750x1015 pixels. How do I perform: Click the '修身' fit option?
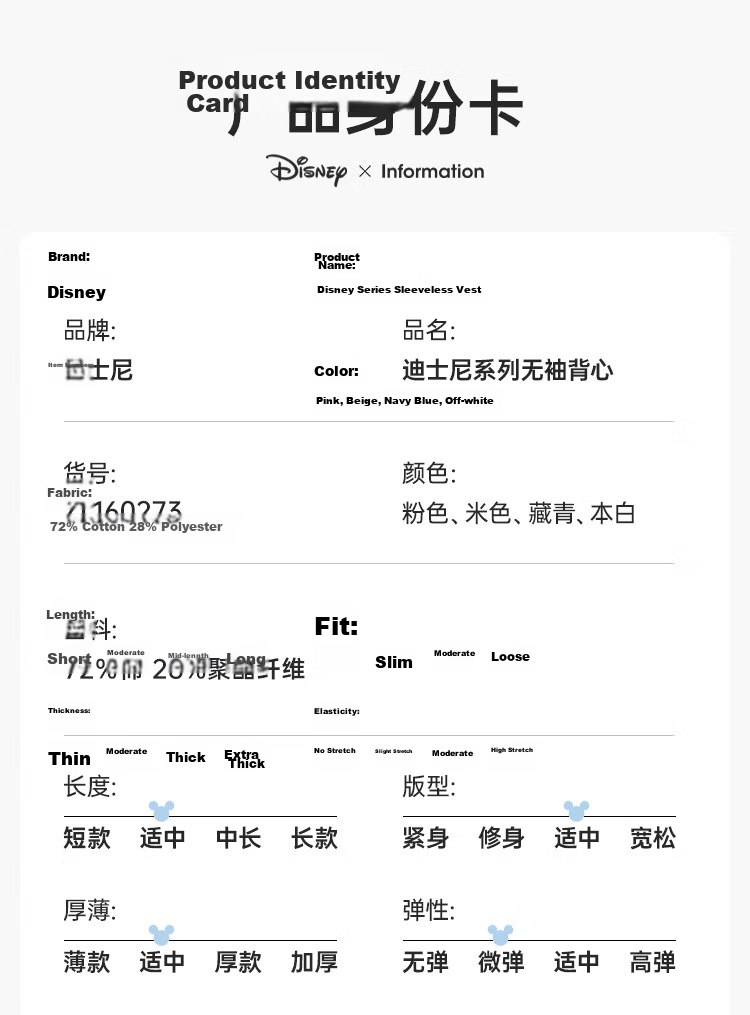pos(502,838)
